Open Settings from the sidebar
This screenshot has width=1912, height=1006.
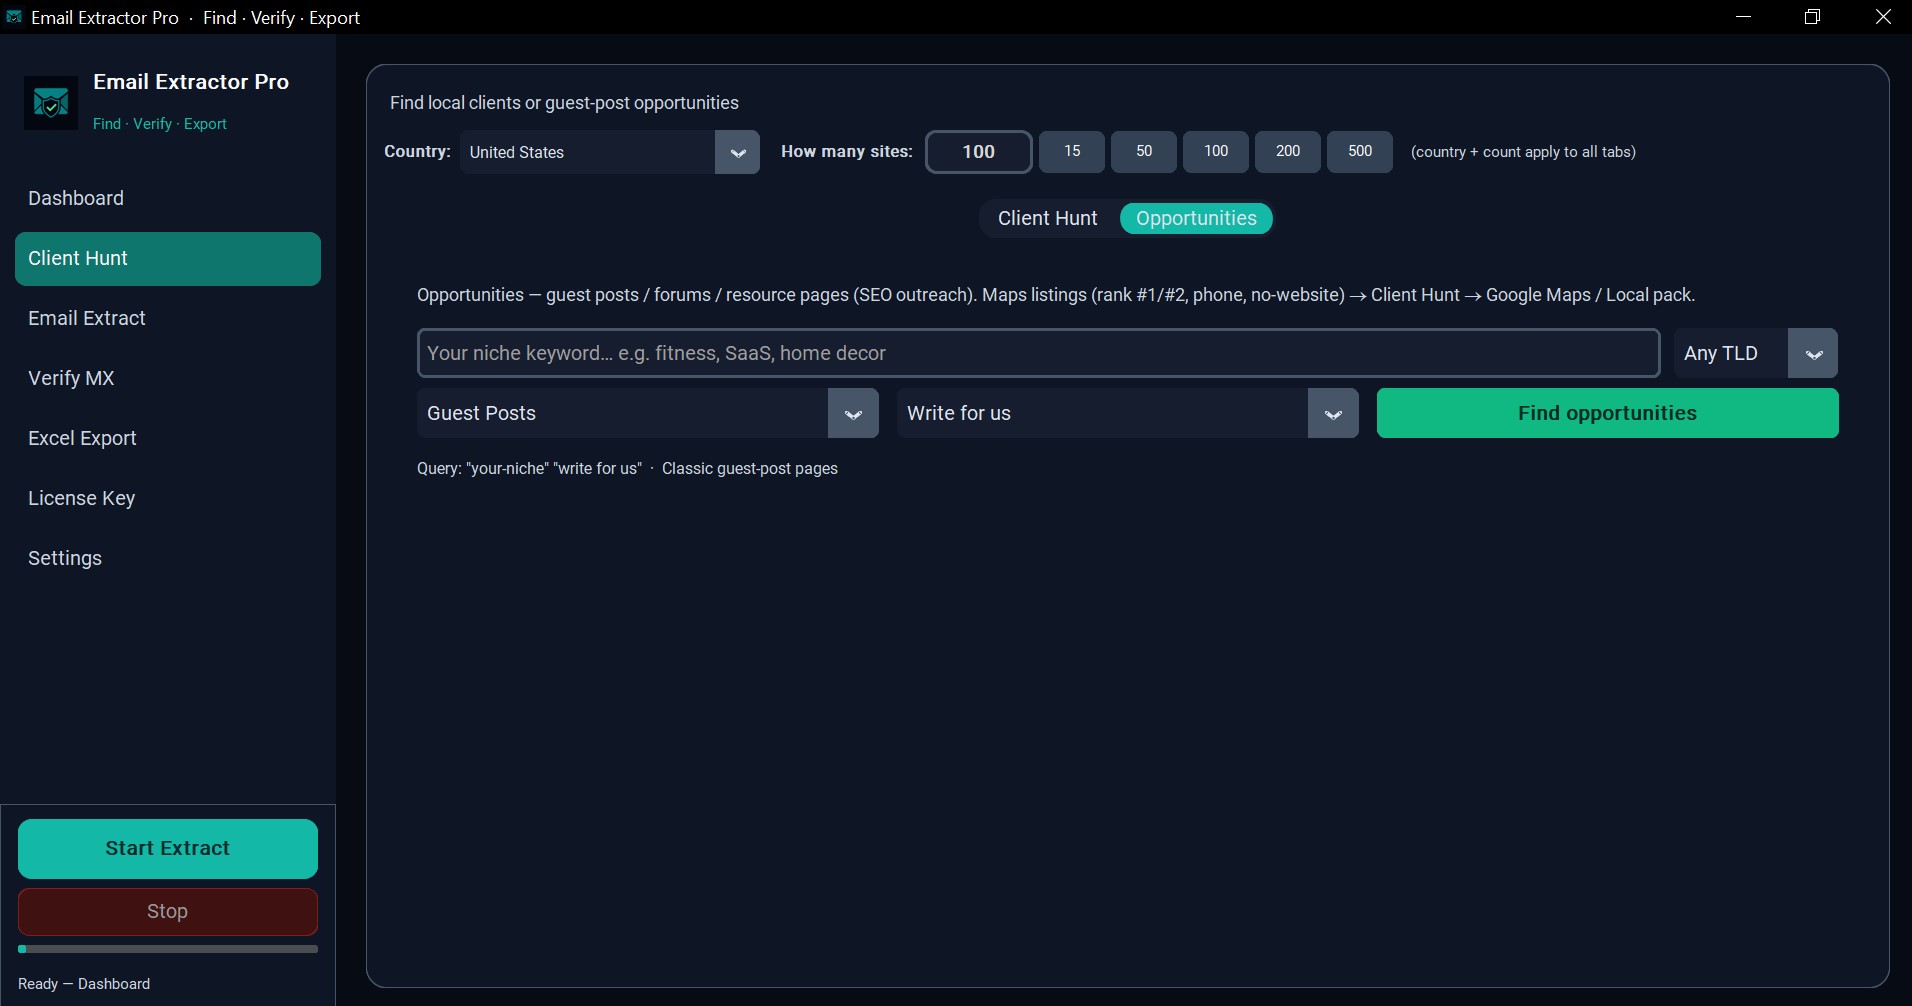pos(168,558)
